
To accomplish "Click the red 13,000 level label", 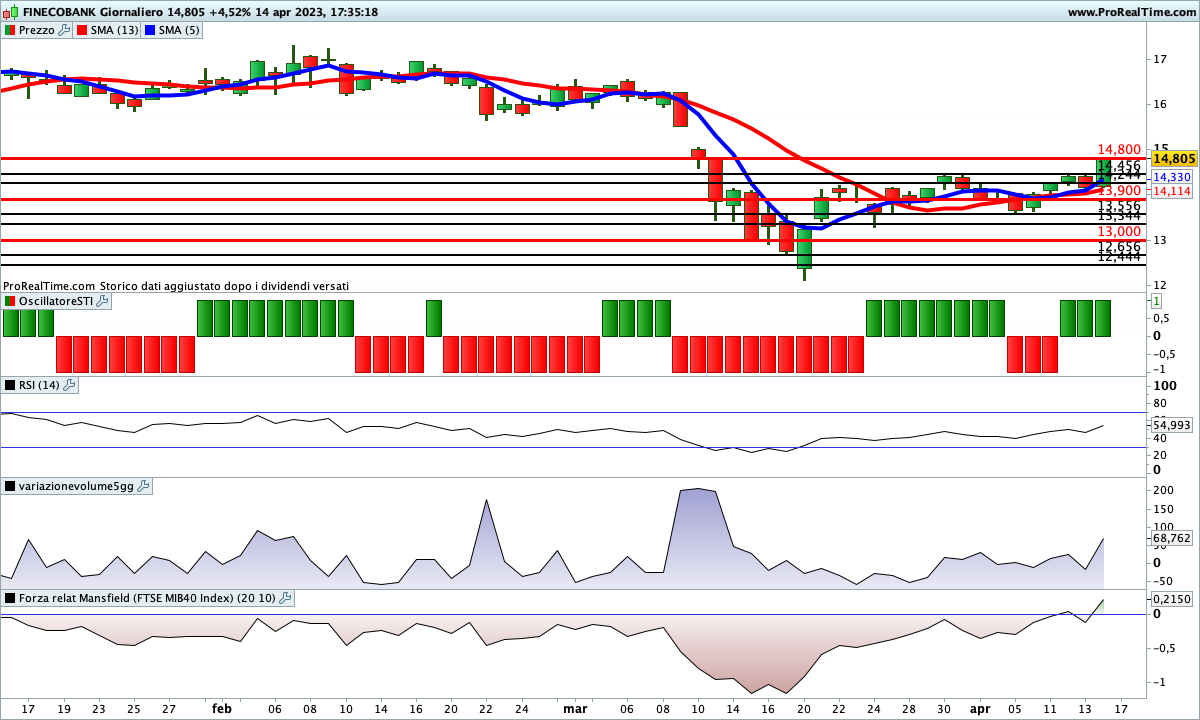I will pos(1119,232).
